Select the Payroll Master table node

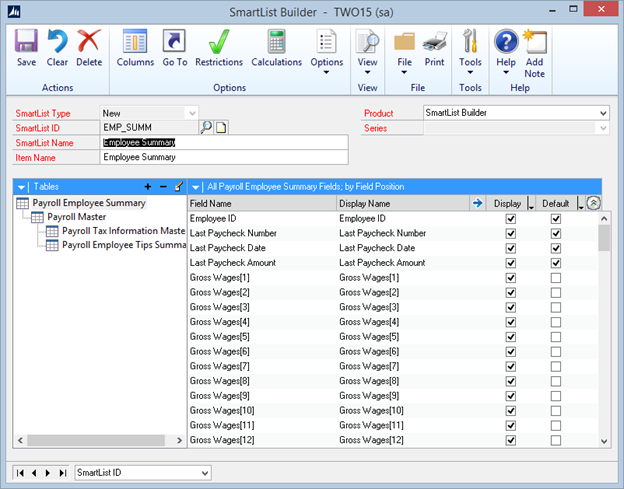pyautogui.click(x=76, y=217)
